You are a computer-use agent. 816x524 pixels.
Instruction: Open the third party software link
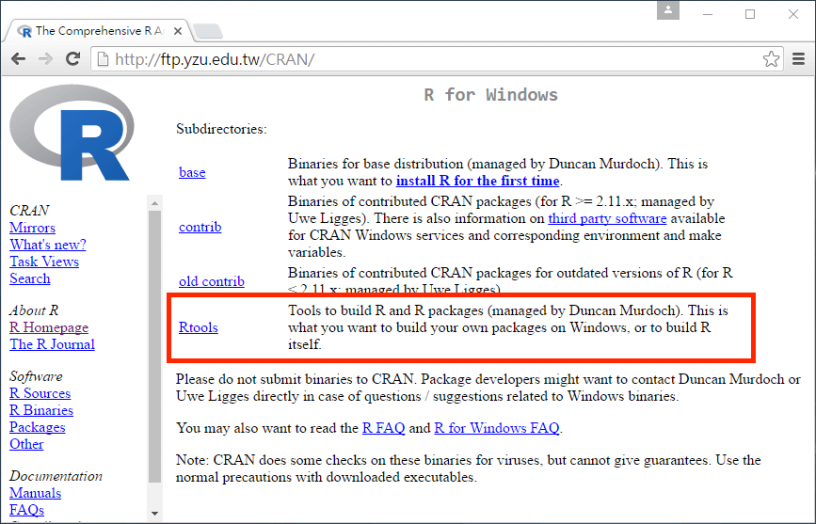[x=607, y=218]
